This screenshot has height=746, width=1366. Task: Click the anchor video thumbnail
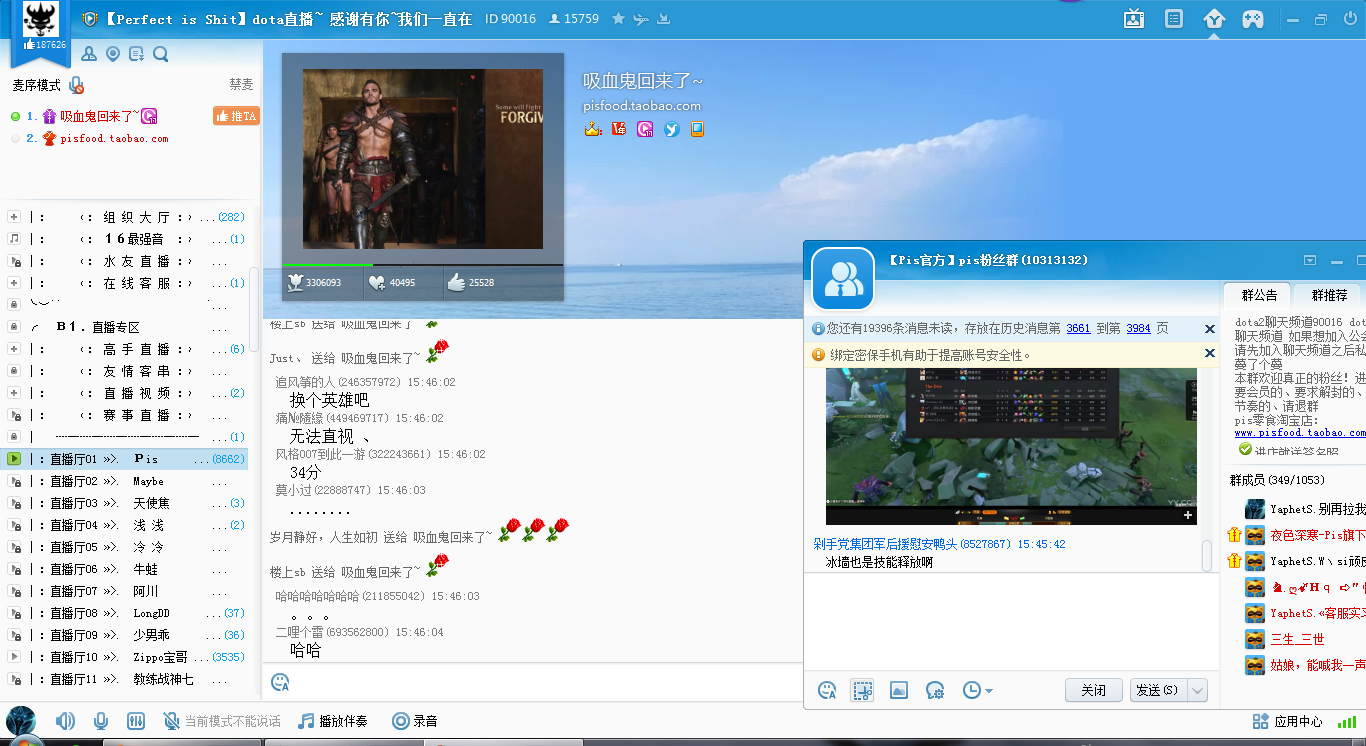[x=423, y=159]
